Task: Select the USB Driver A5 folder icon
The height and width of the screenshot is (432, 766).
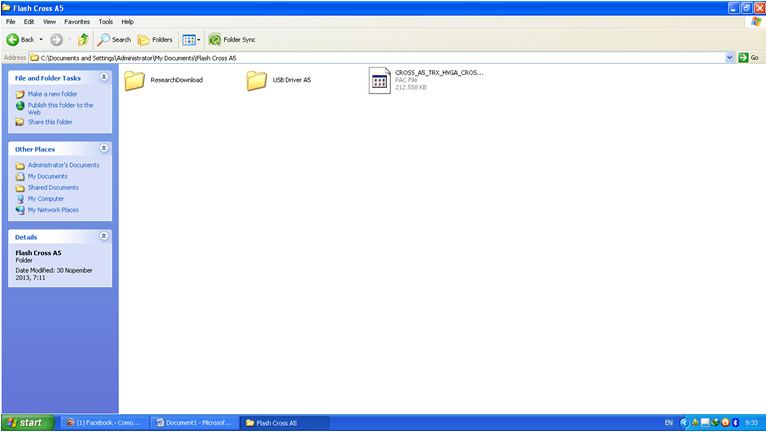Action: point(256,80)
